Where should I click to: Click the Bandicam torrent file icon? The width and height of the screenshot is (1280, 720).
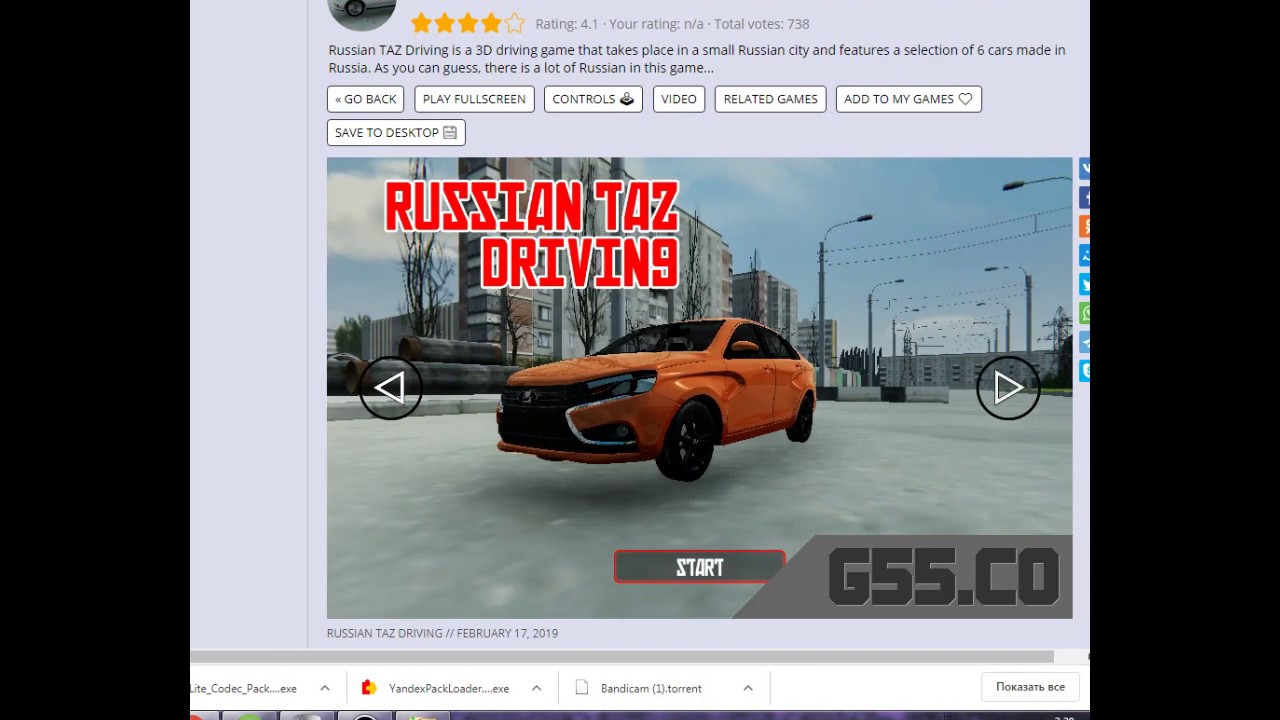581,688
